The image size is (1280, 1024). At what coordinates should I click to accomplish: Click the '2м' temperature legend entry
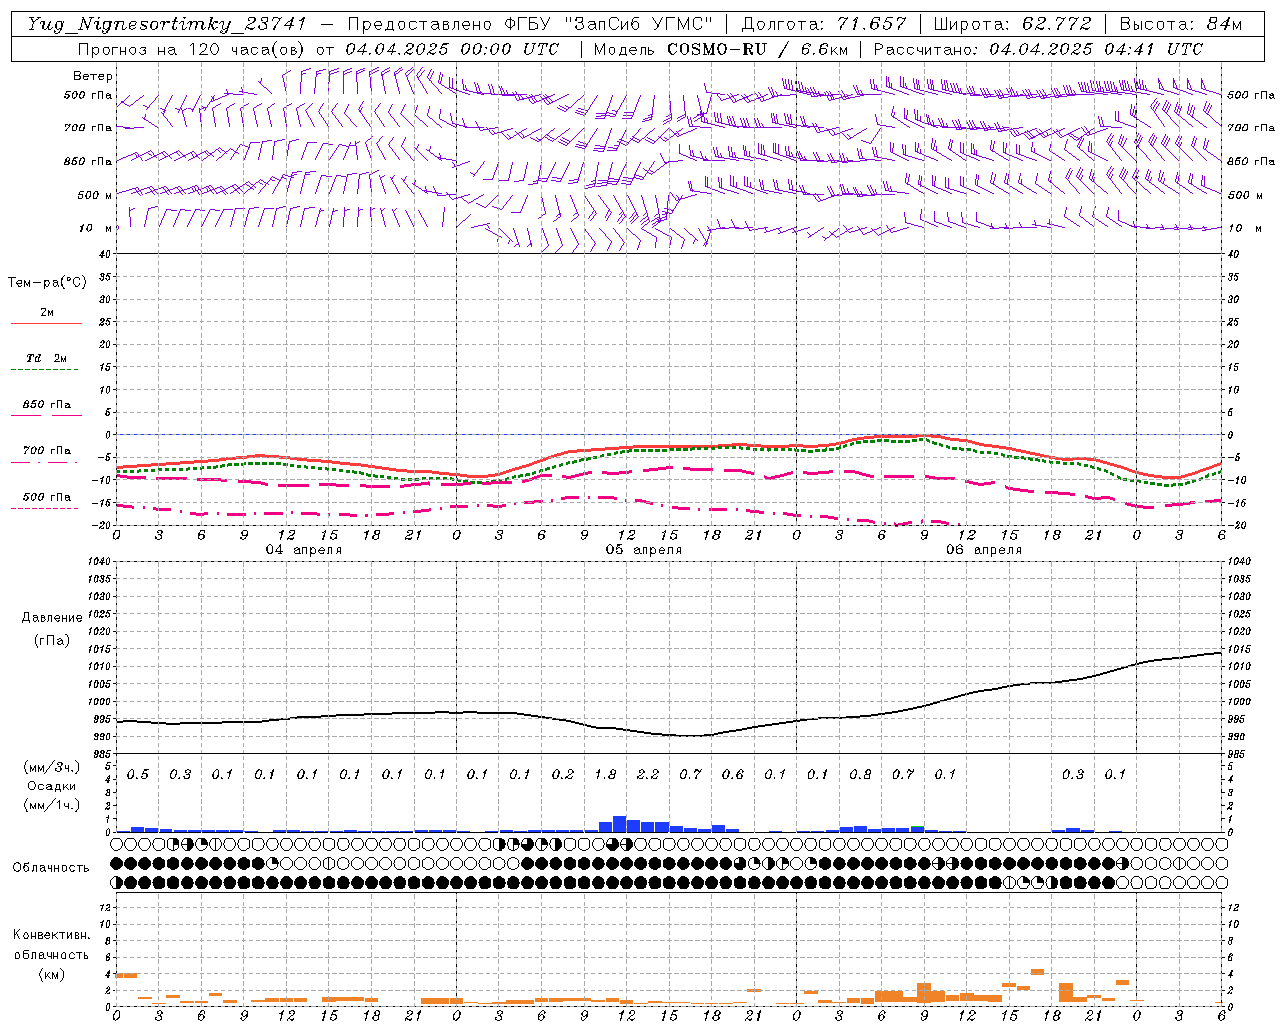[x=47, y=313]
